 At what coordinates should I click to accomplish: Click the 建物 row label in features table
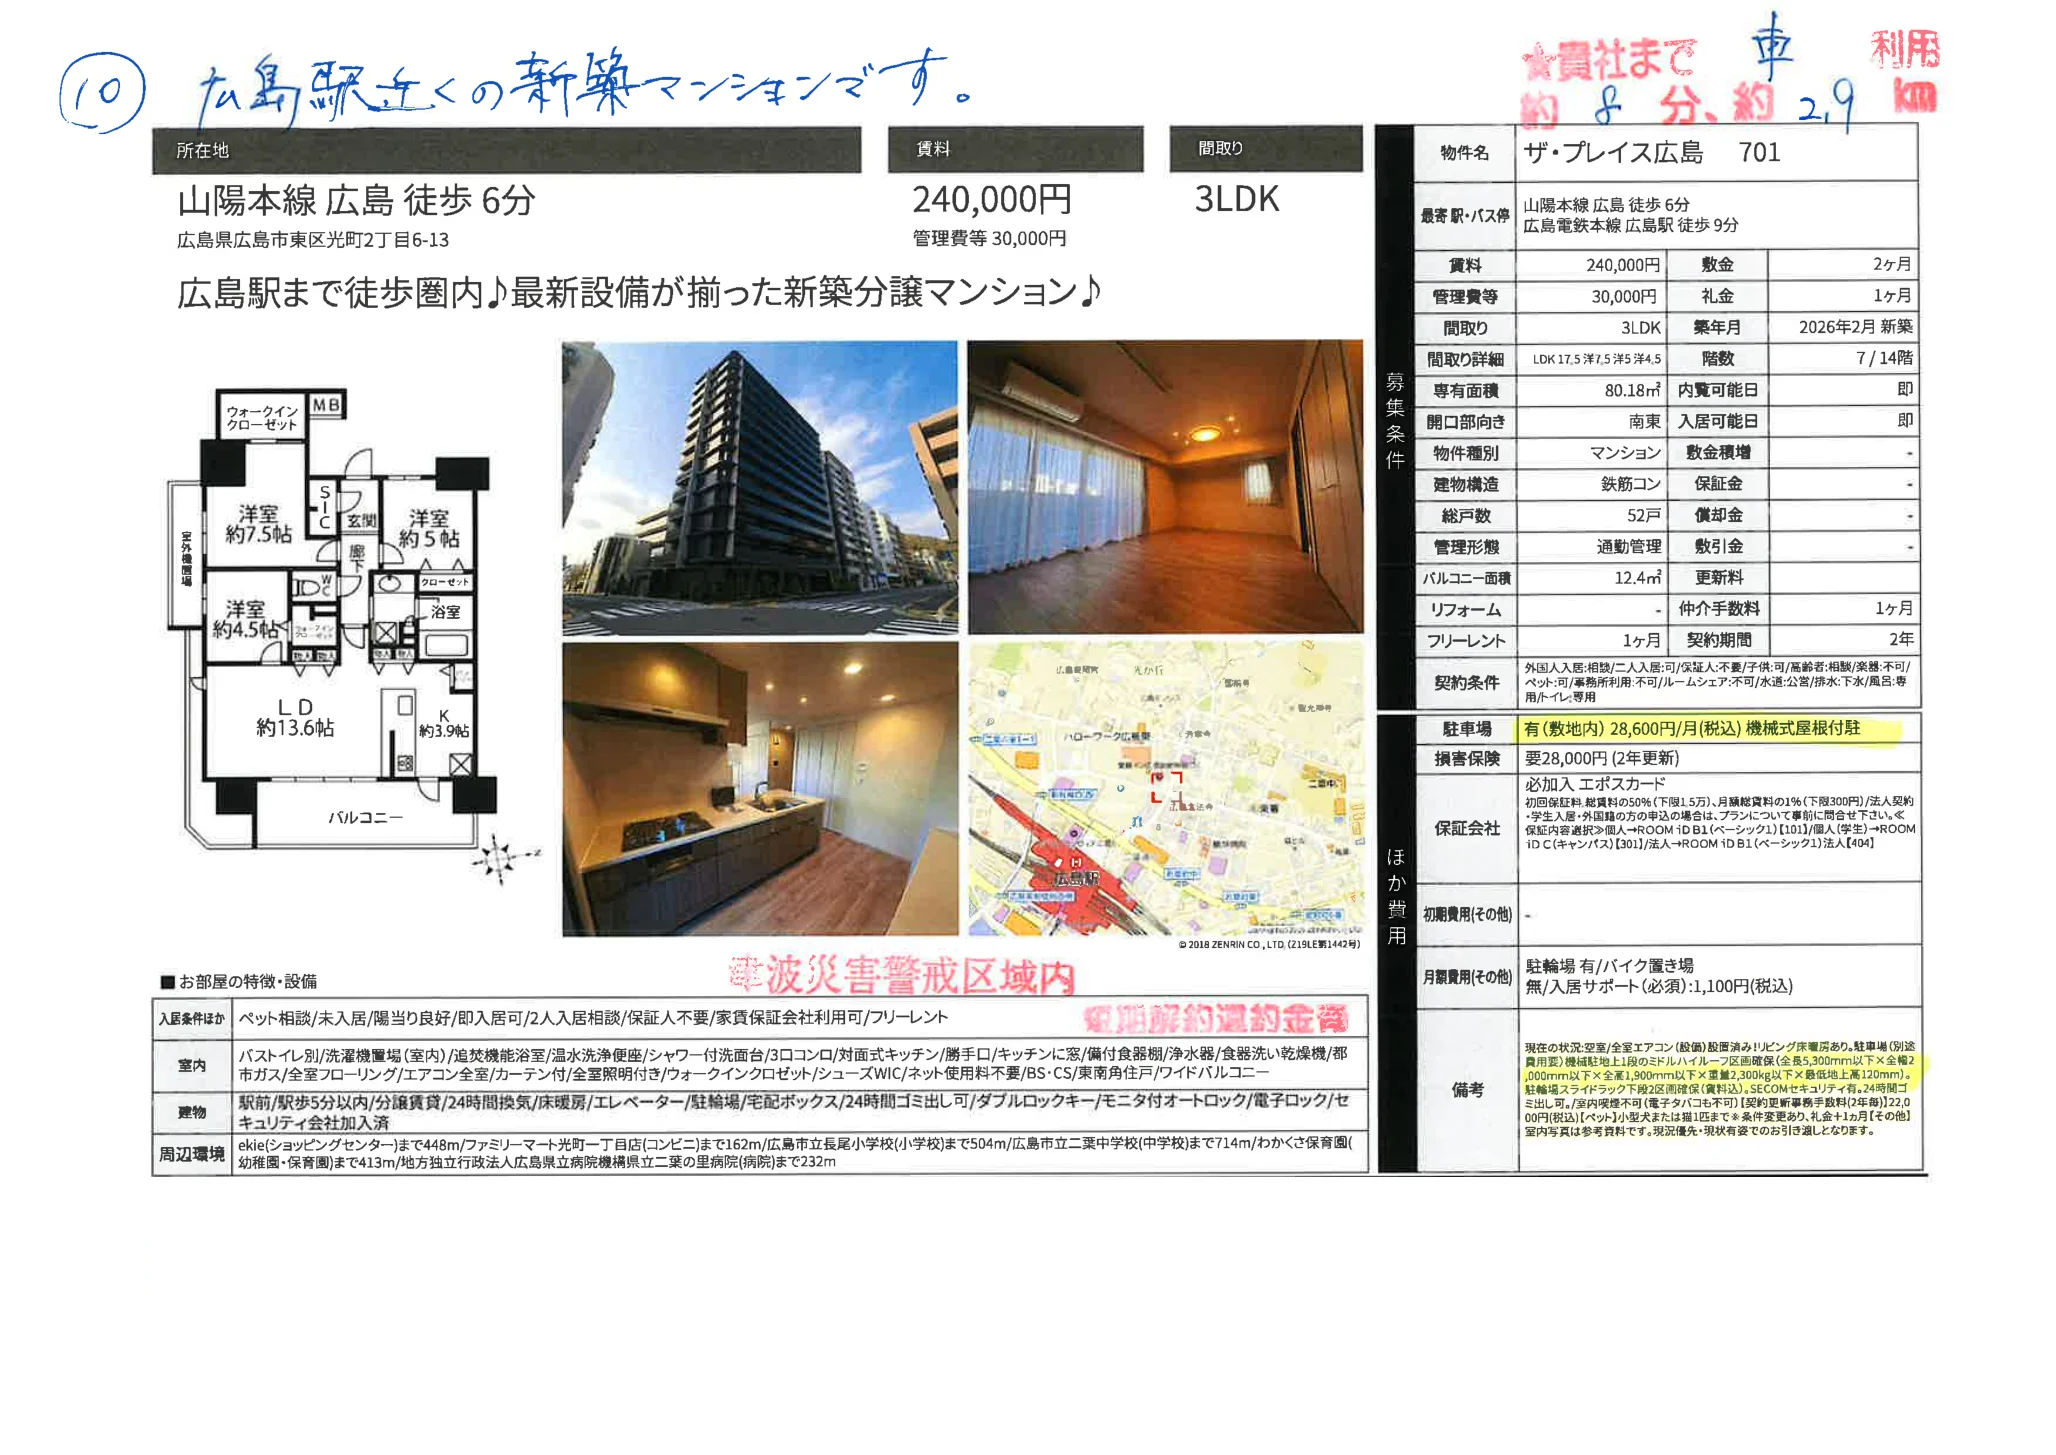tap(192, 1112)
